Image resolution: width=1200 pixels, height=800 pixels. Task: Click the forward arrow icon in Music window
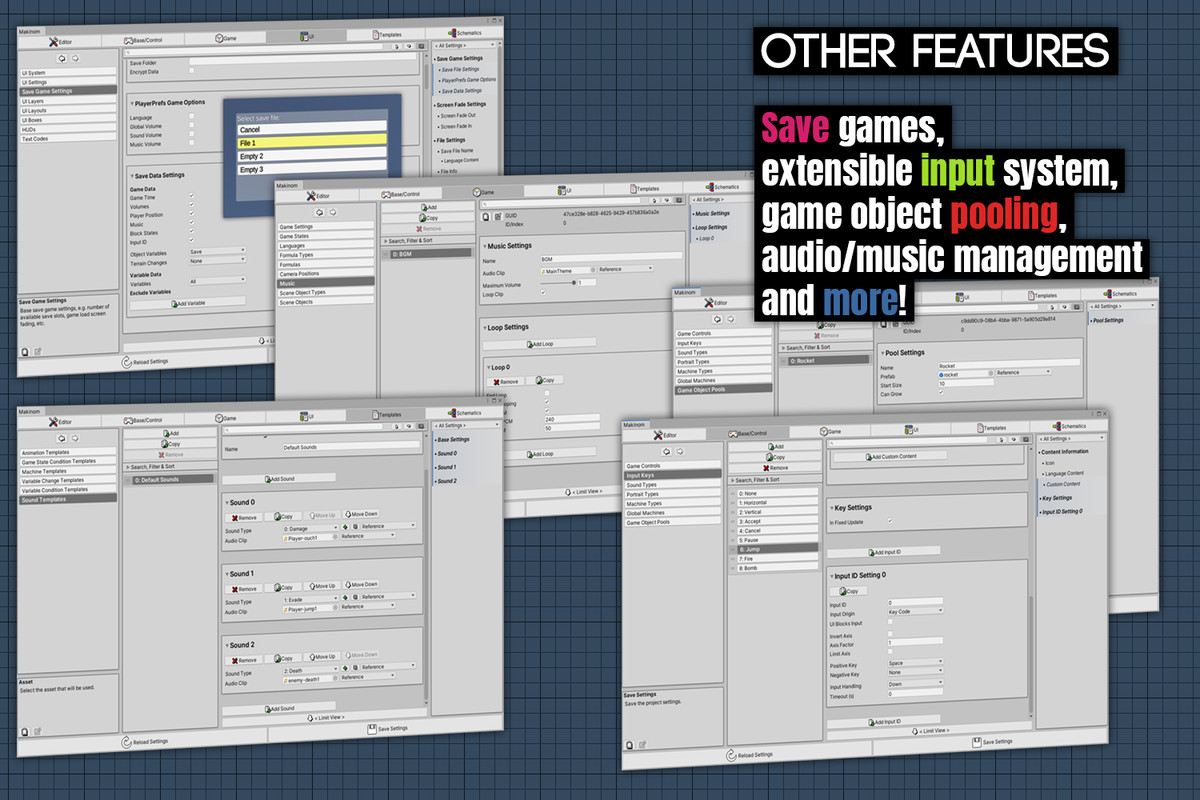point(335,212)
